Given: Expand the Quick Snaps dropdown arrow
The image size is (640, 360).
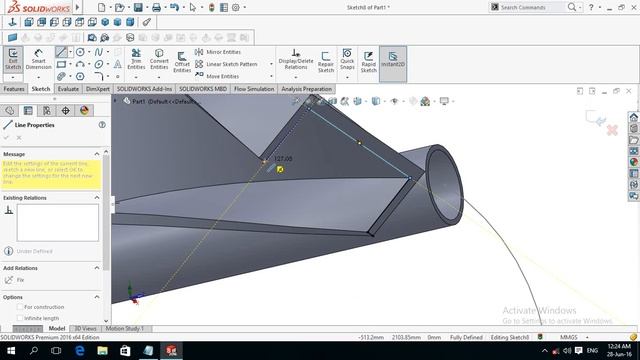Looking at the screenshot, I should click(347, 78).
